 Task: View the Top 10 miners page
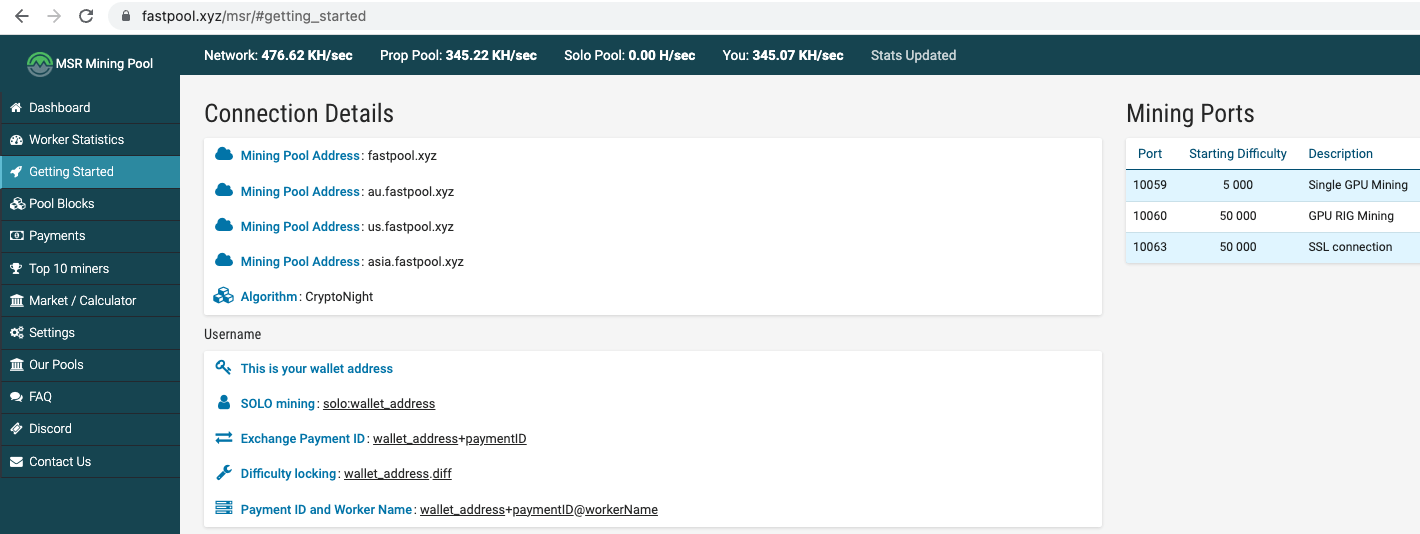[90, 269]
